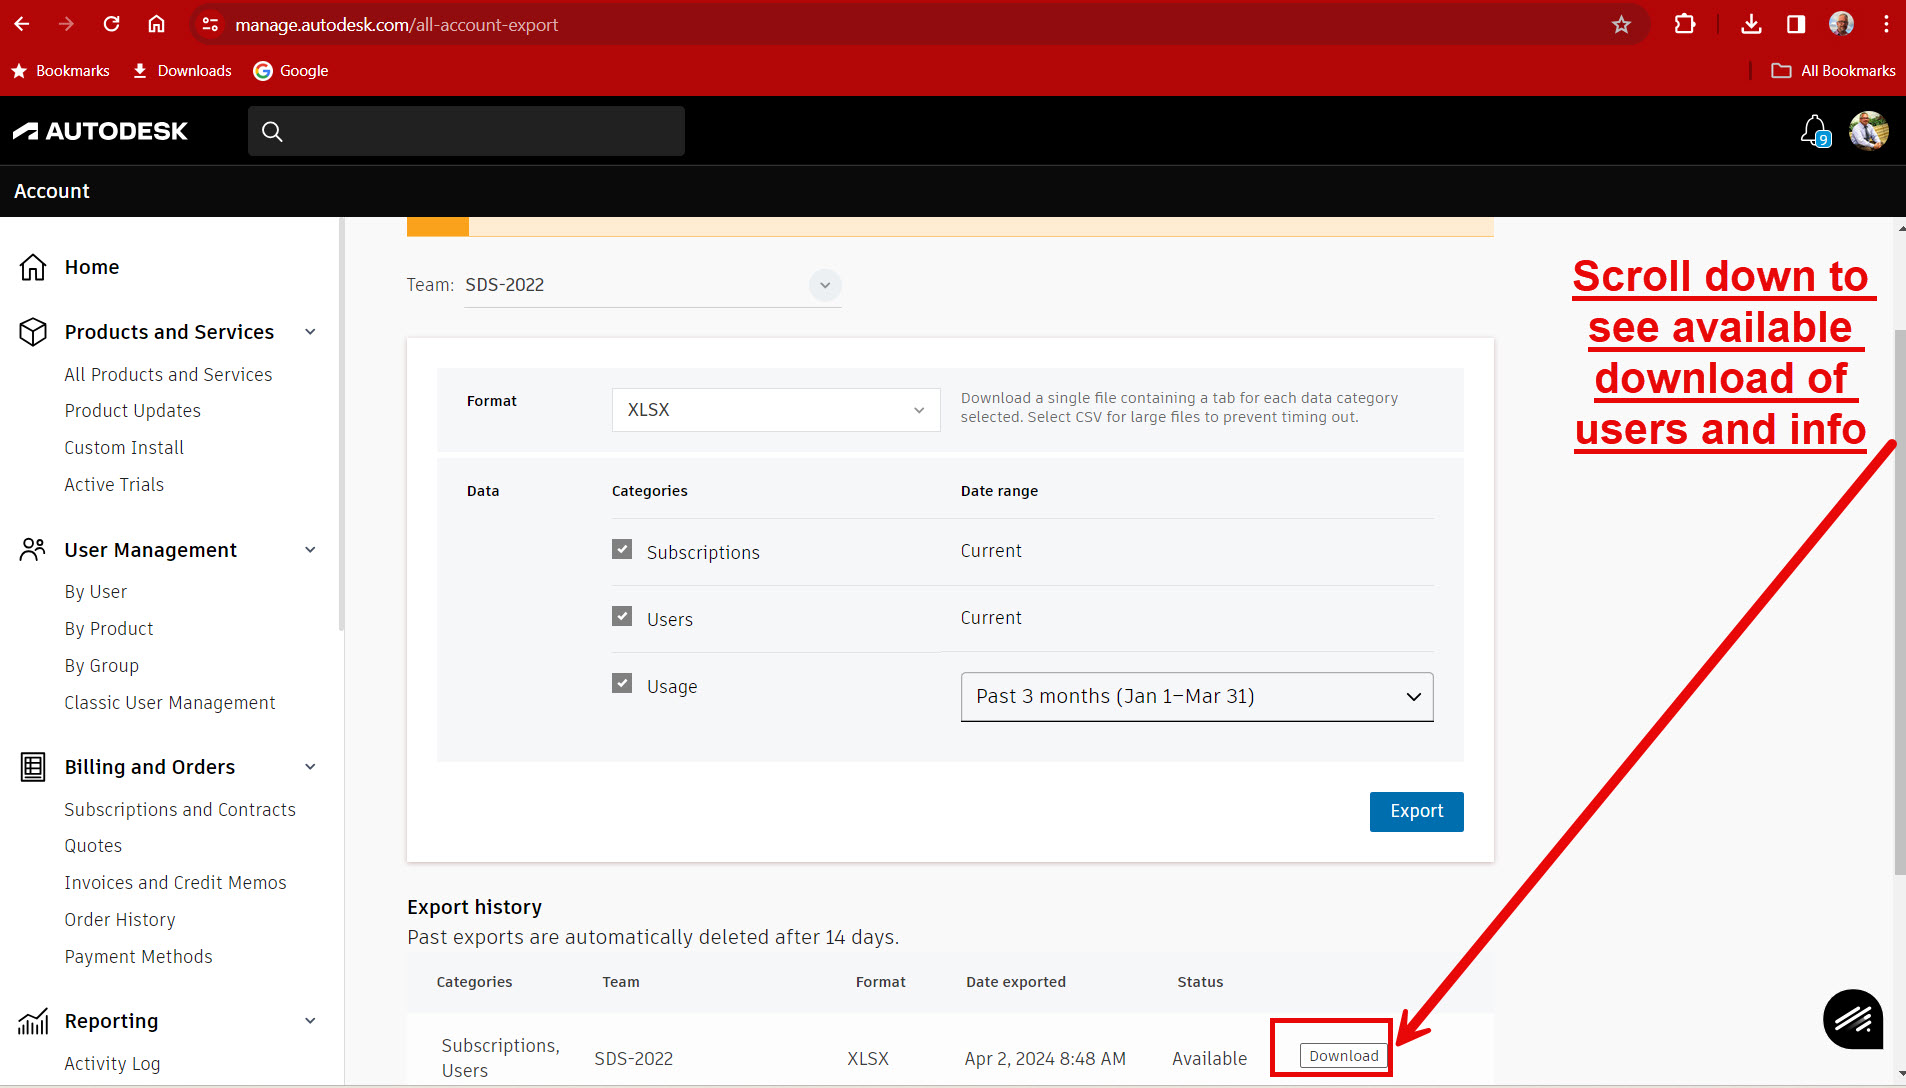Open By Product under User Management

coord(109,629)
